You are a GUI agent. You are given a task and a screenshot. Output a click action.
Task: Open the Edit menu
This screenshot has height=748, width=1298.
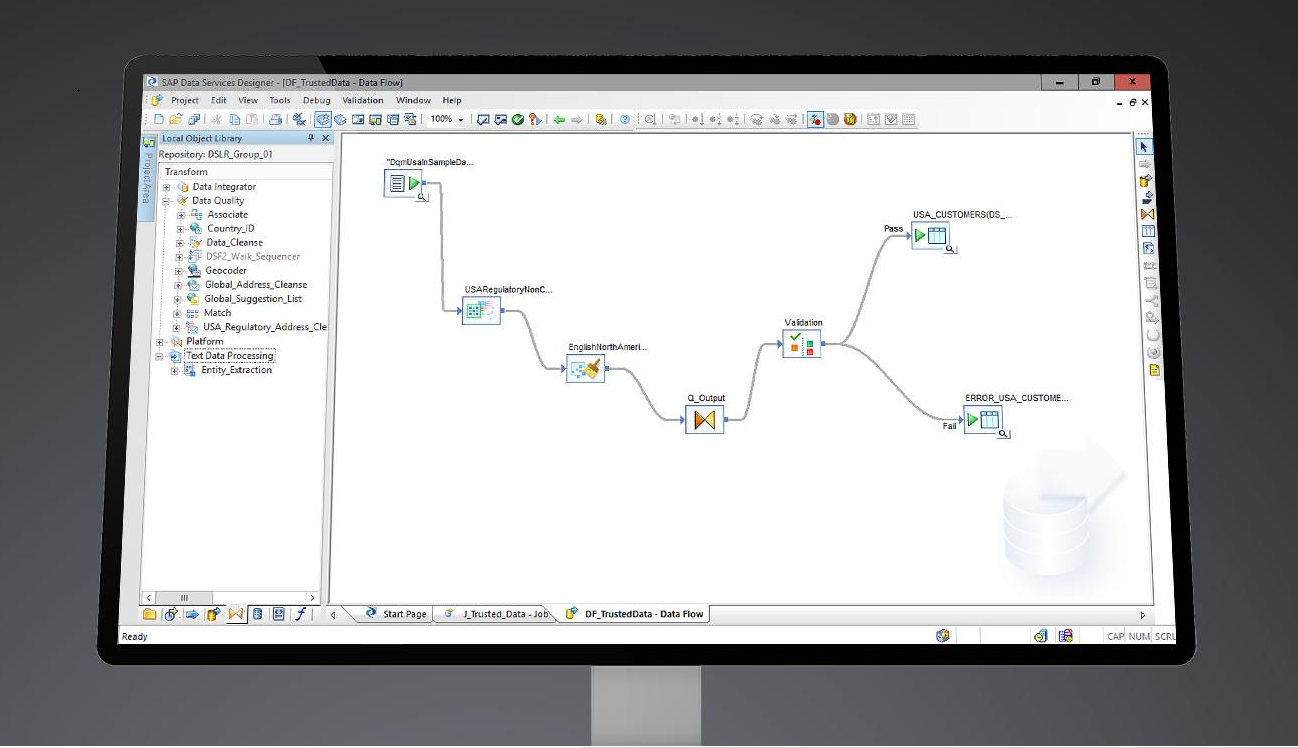219,100
